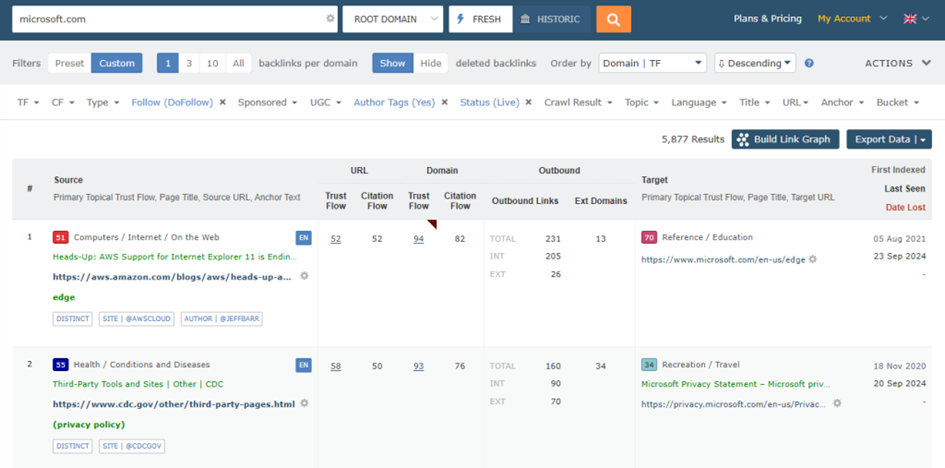Click the orange search magnifier button

pos(614,19)
